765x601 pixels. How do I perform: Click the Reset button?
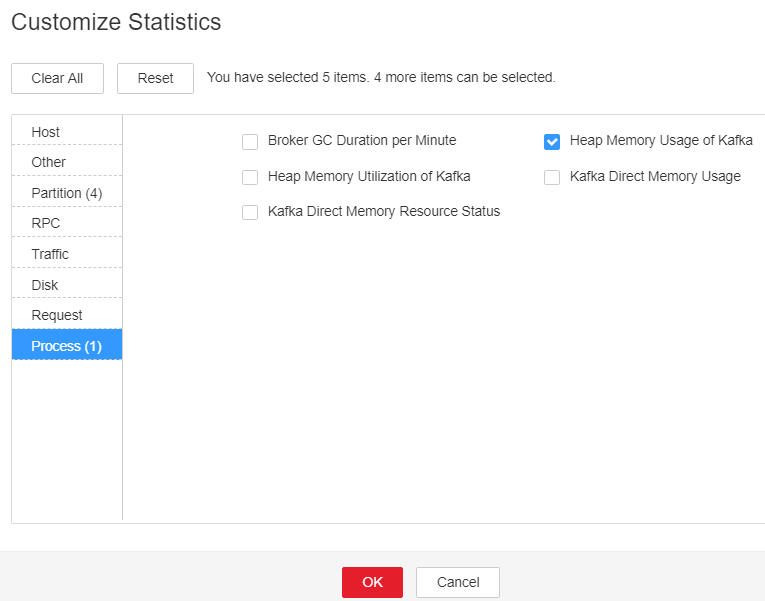click(x=155, y=78)
